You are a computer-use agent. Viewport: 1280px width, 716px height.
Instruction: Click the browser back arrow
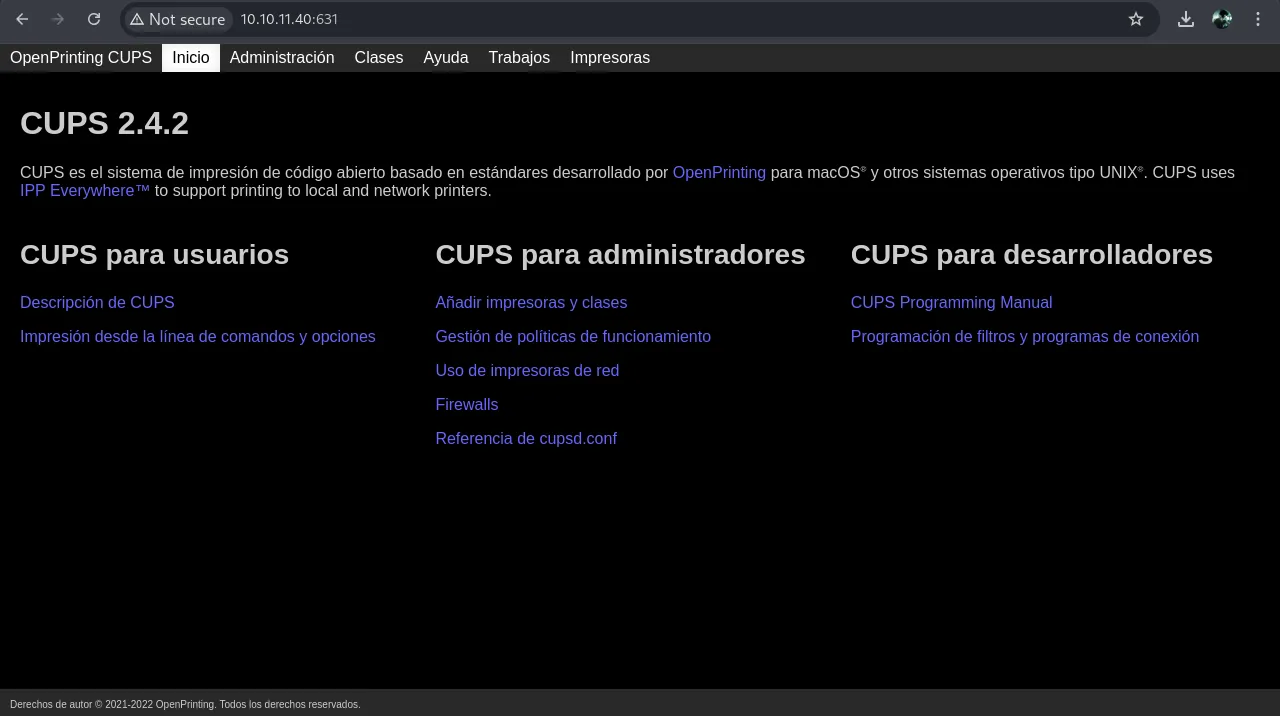click(x=22, y=19)
